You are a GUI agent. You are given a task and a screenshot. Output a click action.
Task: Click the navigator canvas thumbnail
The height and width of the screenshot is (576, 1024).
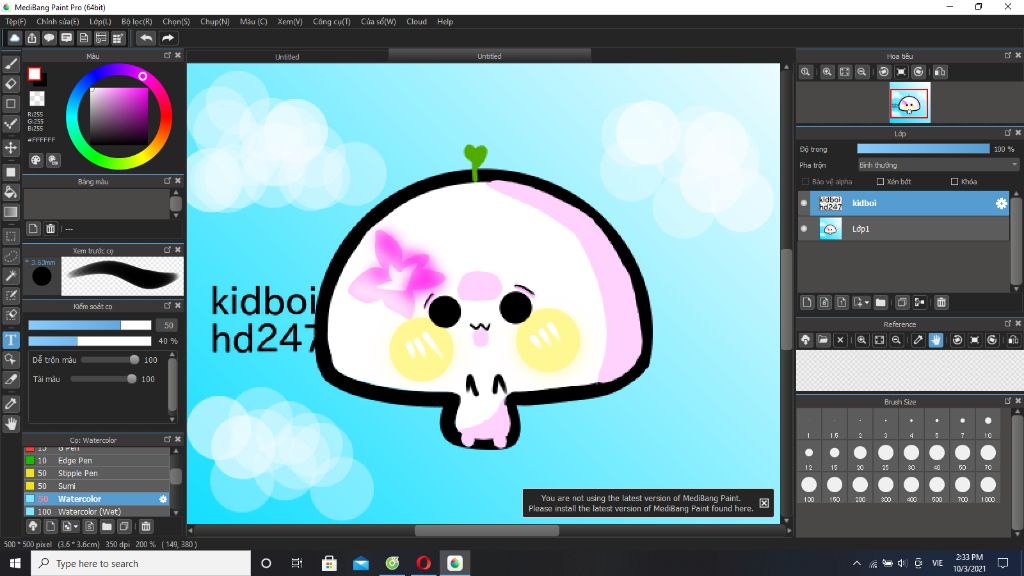click(910, 103)
